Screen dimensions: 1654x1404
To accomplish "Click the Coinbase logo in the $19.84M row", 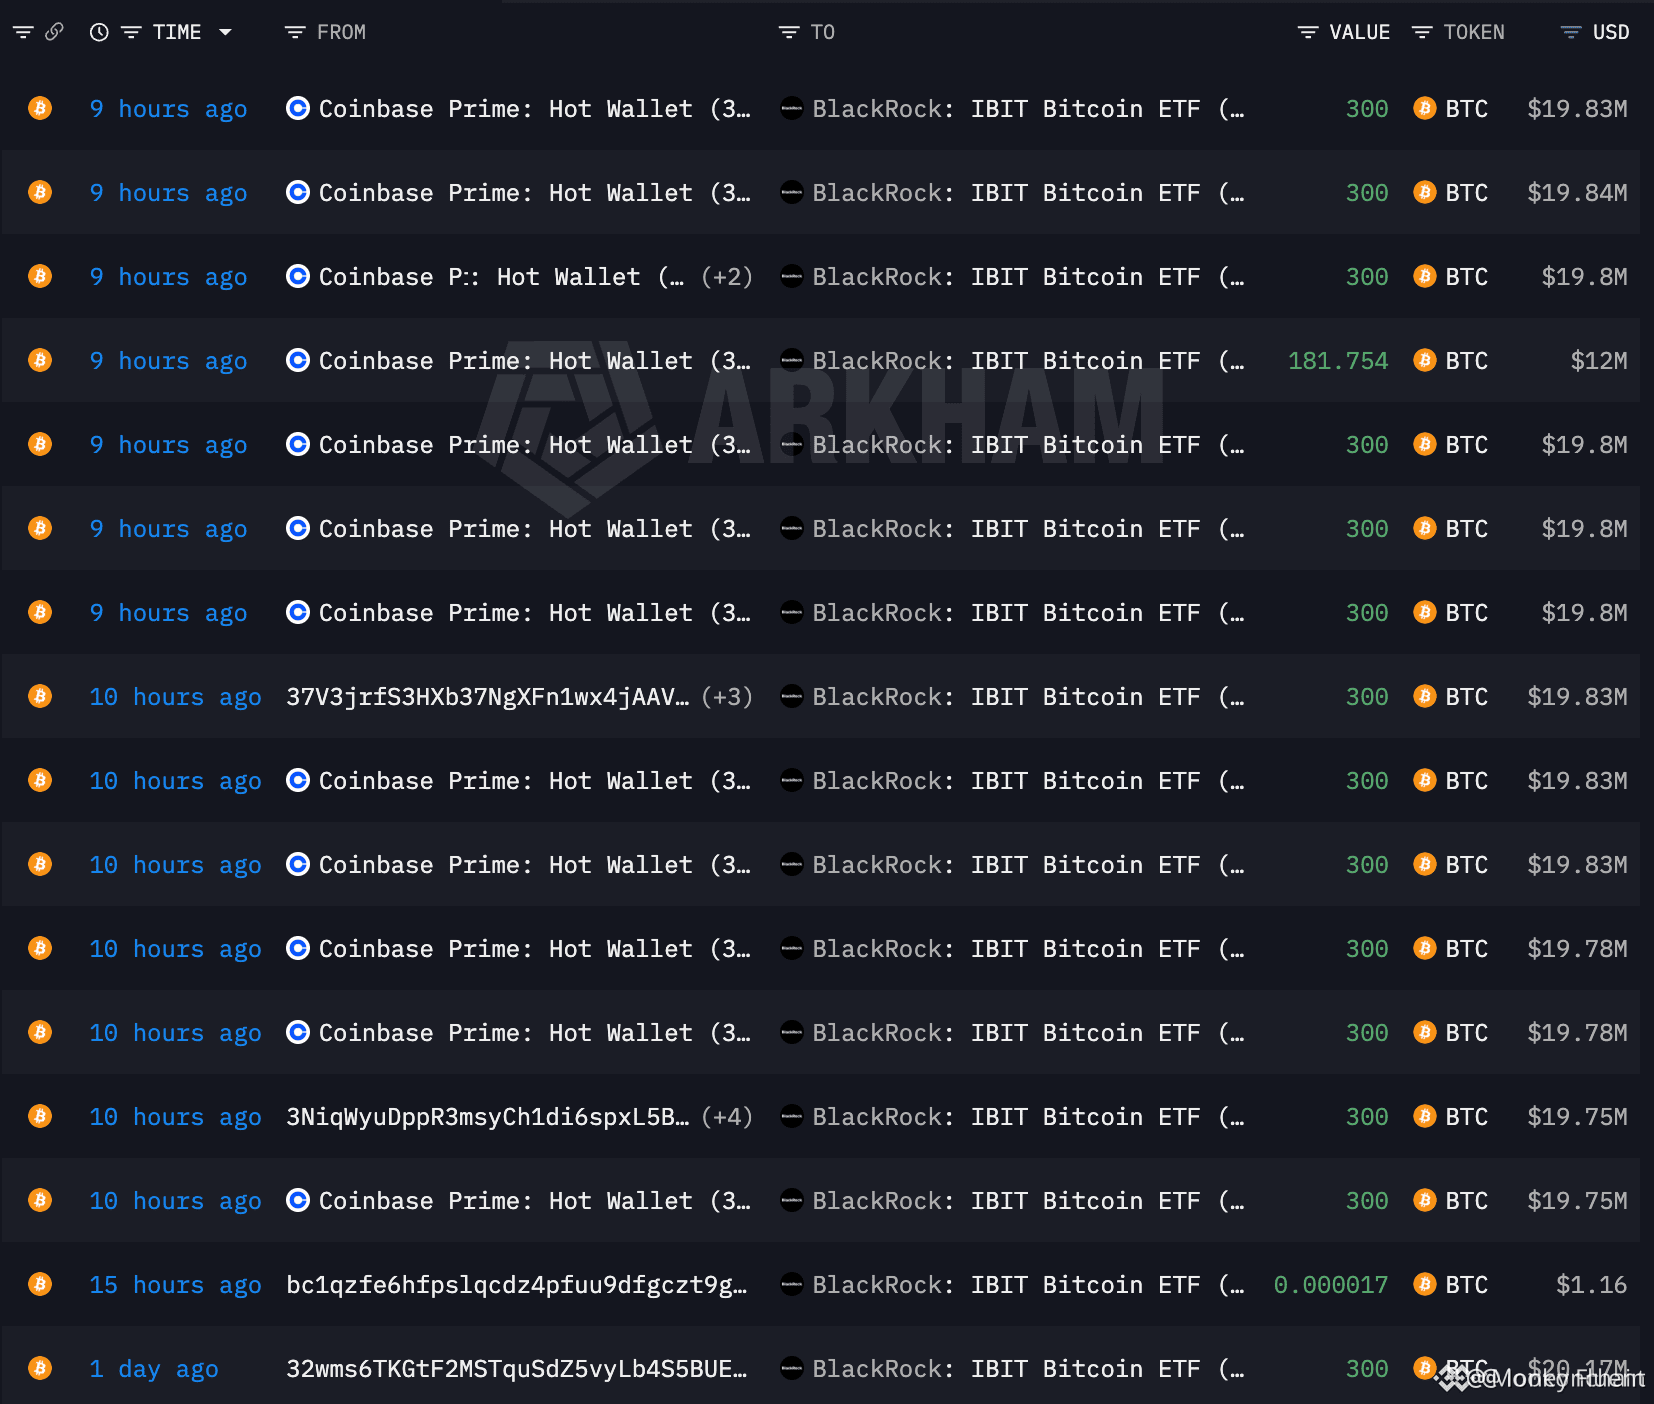I will pos(298,192).
